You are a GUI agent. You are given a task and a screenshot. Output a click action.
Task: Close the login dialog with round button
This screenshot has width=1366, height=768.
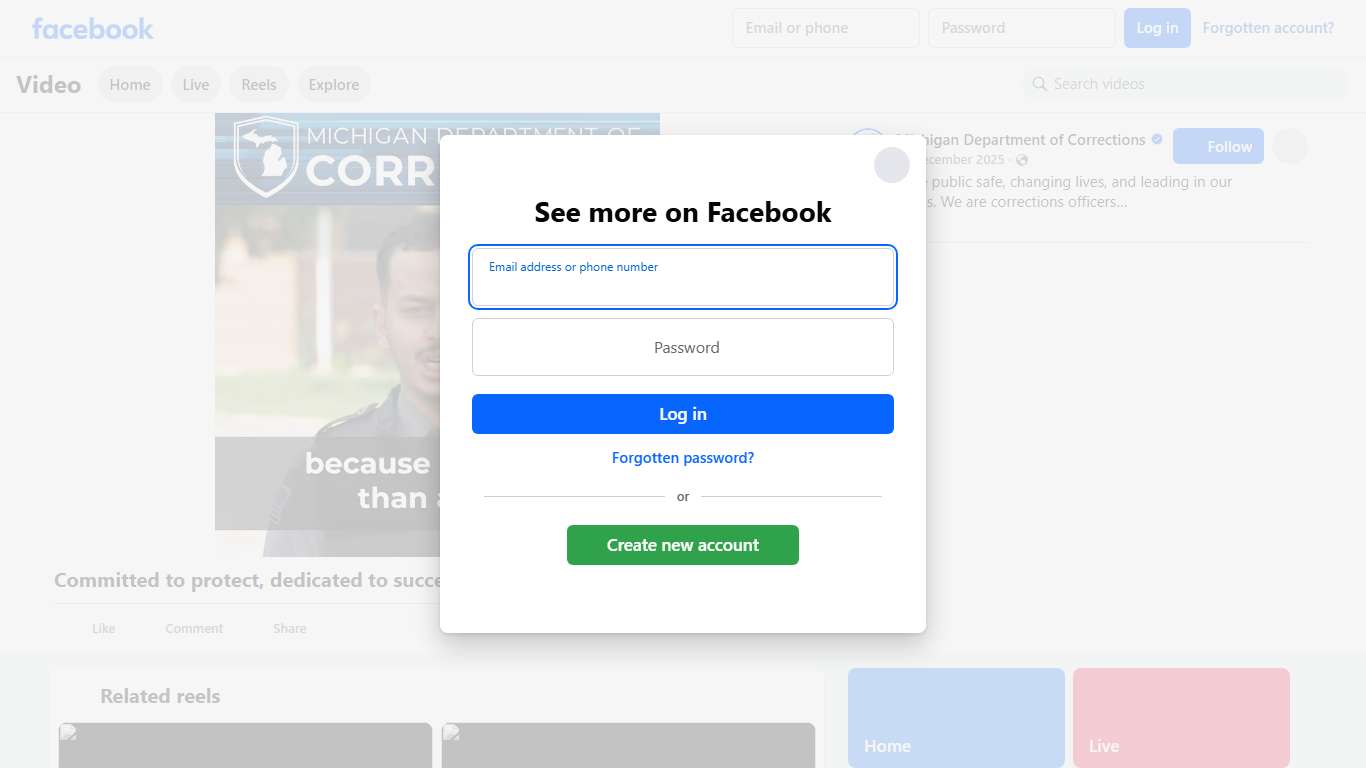pyautogui.click(x=892, y=165)
